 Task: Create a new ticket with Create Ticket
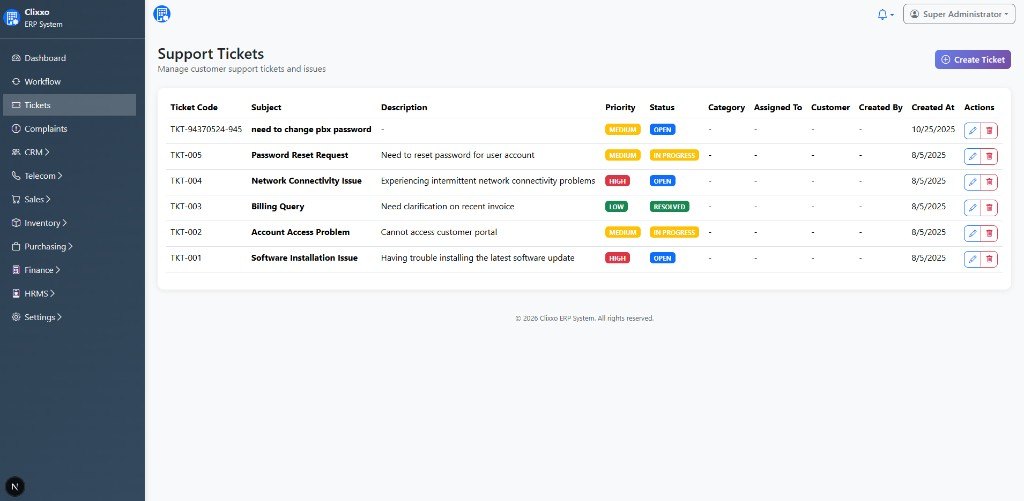(x=972, y=59)
